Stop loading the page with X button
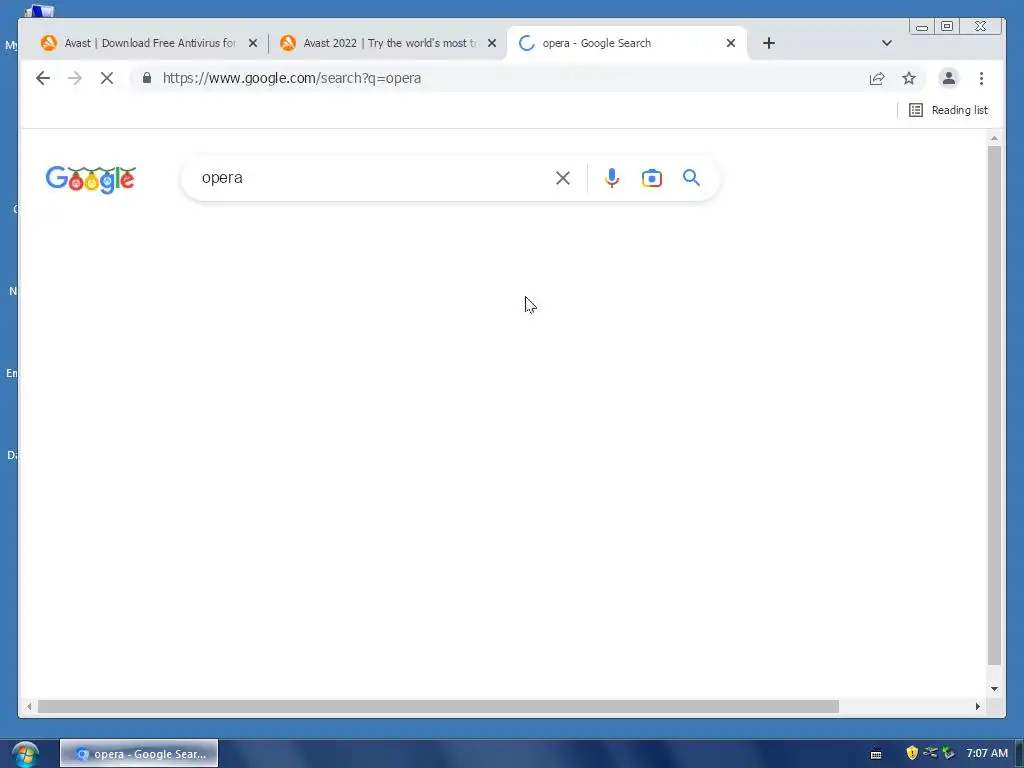Screen dimensions: 1024x768 pyautogui.click(x=107, y=78)
